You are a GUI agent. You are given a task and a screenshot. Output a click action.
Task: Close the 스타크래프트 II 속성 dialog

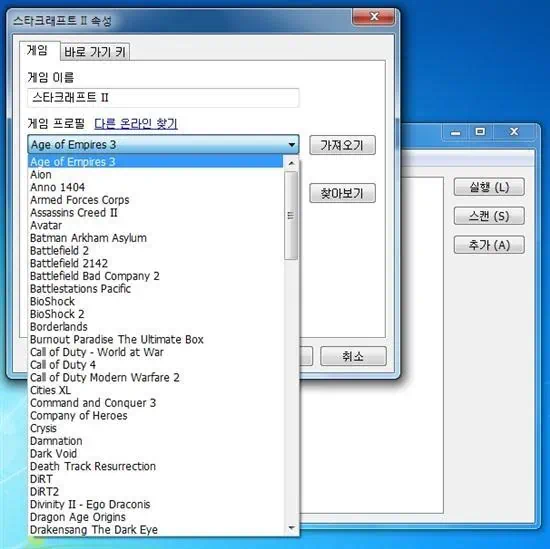point(374,17)
